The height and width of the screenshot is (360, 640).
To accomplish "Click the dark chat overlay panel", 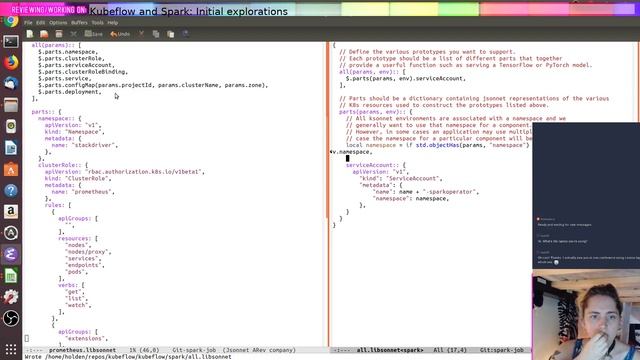I will point(586,196).
